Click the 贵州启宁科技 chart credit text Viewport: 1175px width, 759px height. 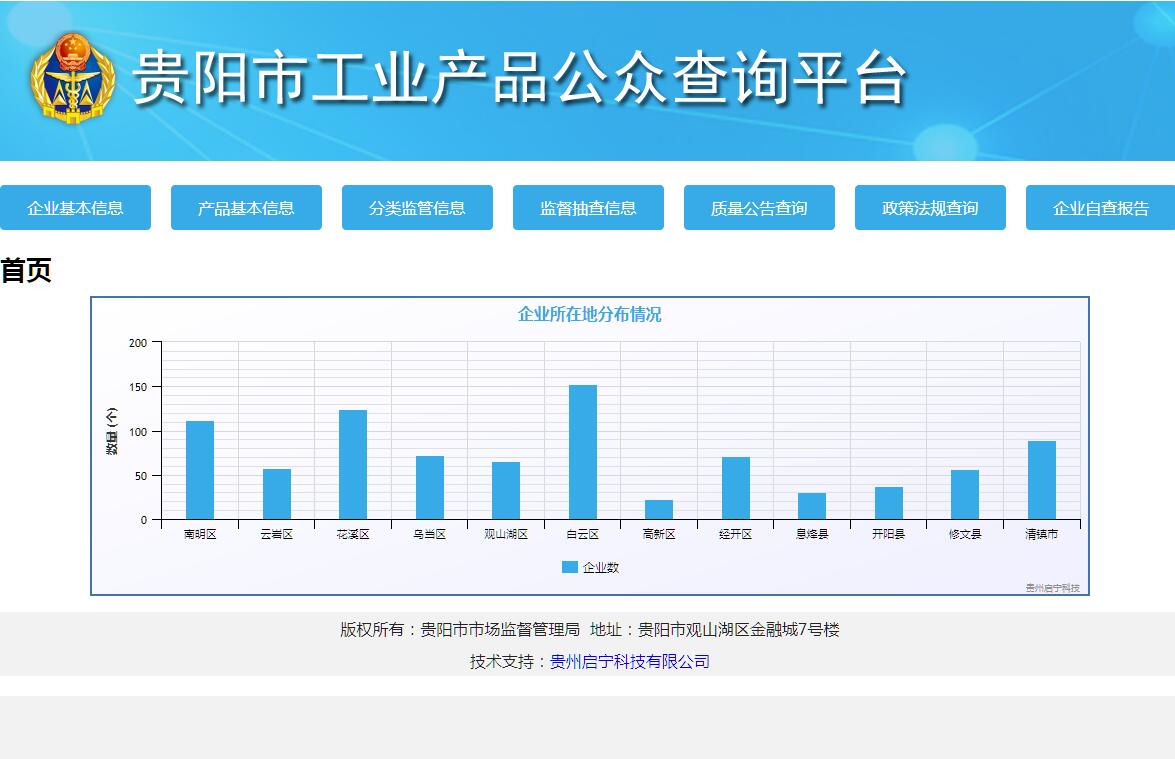(x=1052, y=588)
